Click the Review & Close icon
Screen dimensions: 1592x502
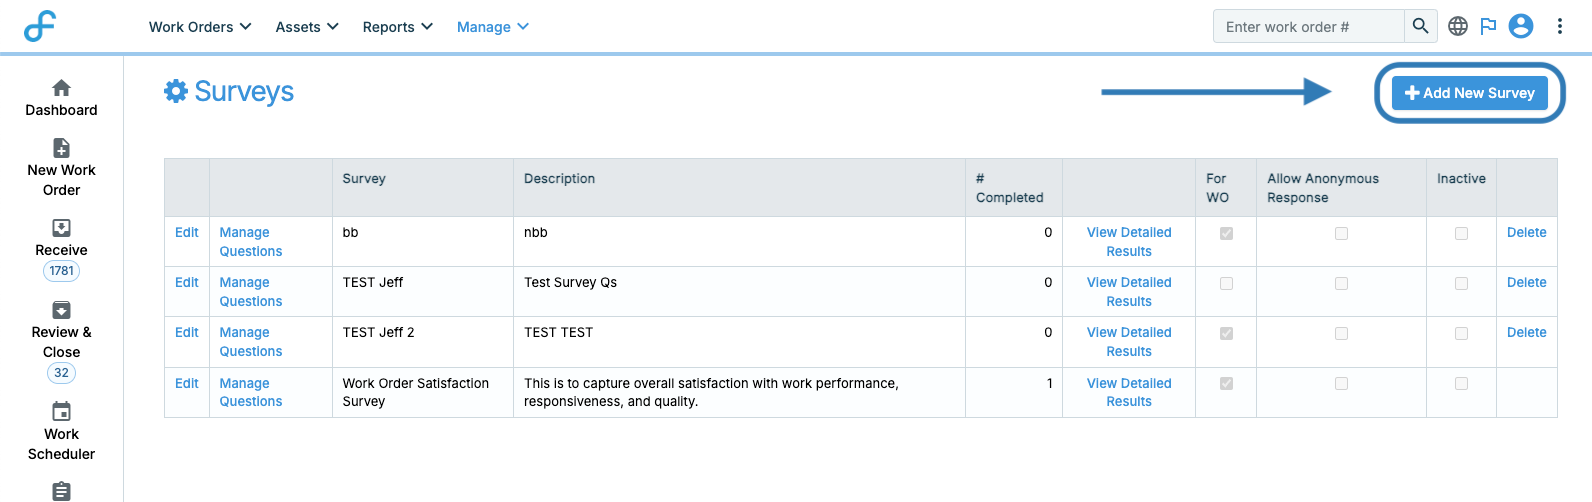(x=61, y=310)
